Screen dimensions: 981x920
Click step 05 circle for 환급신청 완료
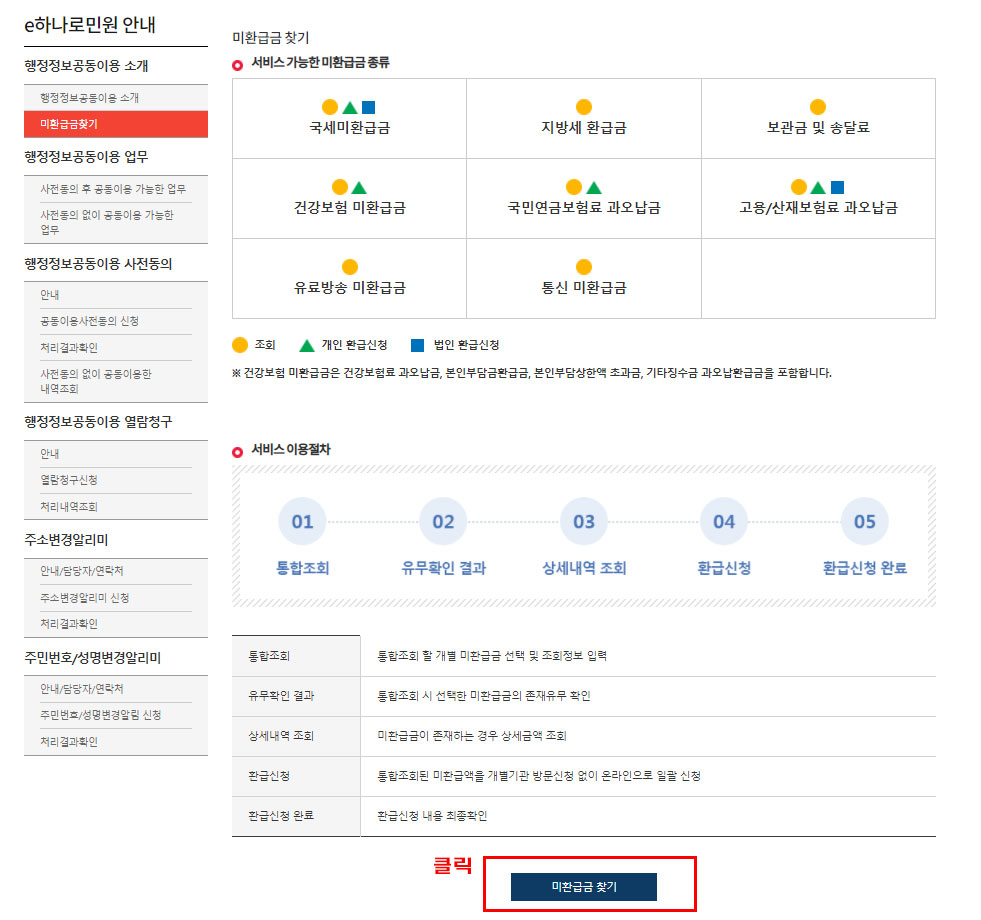point(865,521)
